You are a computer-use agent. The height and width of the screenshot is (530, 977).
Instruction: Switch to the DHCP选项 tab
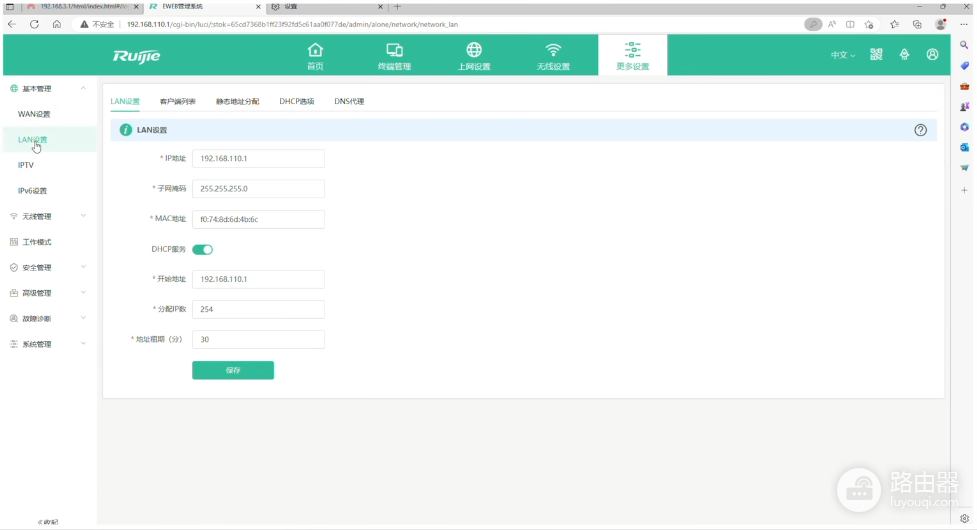pos(297,102)
